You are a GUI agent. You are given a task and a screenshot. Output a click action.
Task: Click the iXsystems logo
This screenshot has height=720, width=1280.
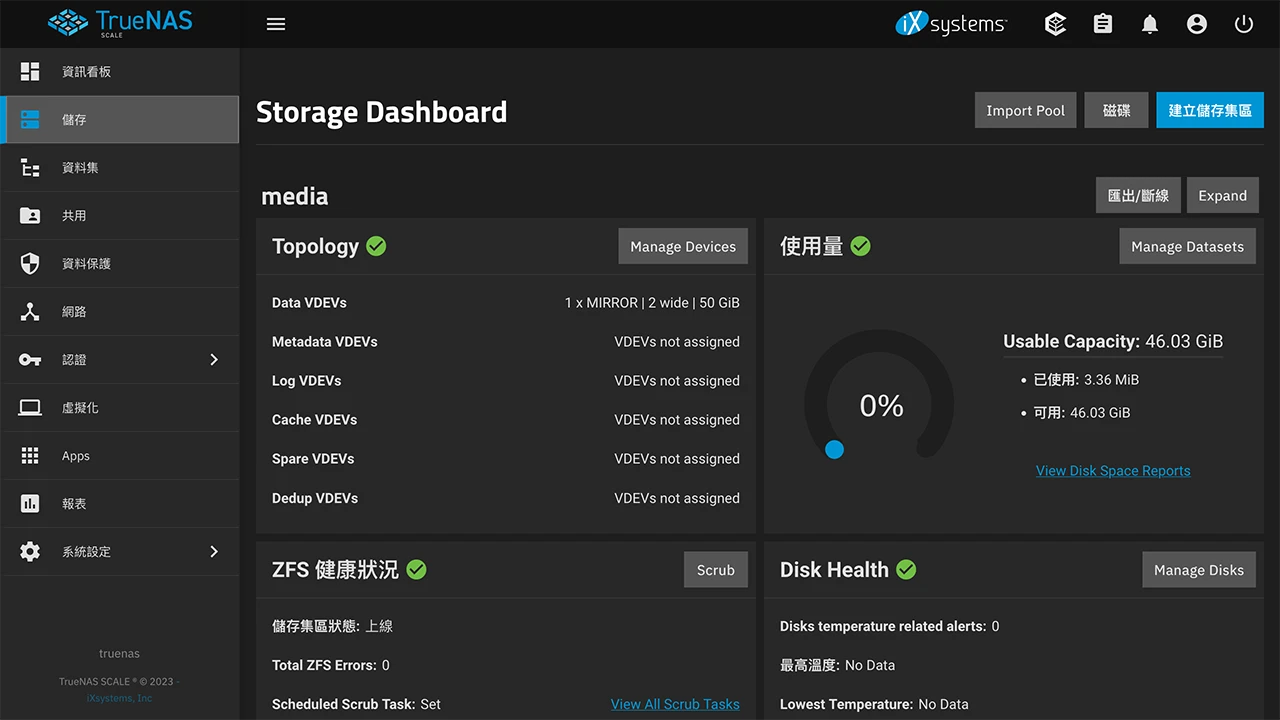click(x=951, y=24)
